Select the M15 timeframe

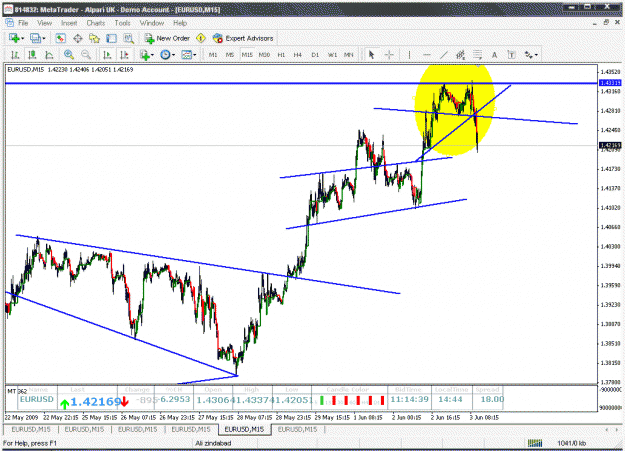click(x=247, y=55)
